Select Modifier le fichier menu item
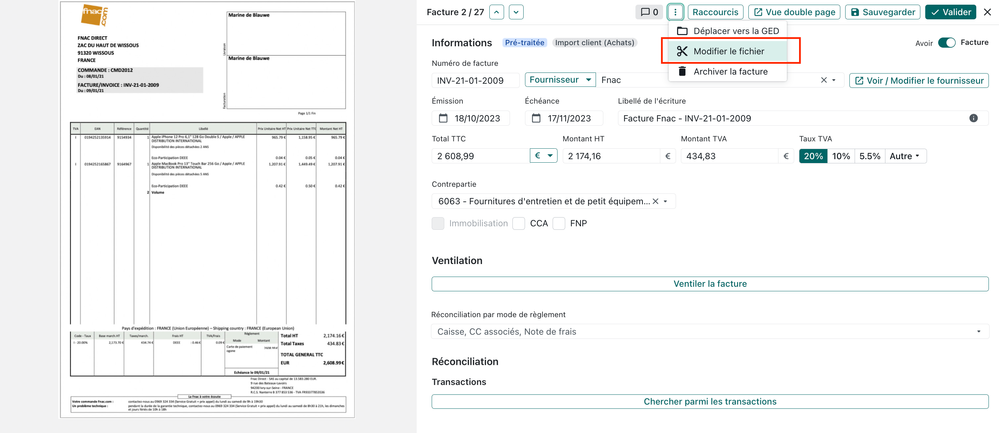Screen dimensions: 999x433 pos(728,51)
